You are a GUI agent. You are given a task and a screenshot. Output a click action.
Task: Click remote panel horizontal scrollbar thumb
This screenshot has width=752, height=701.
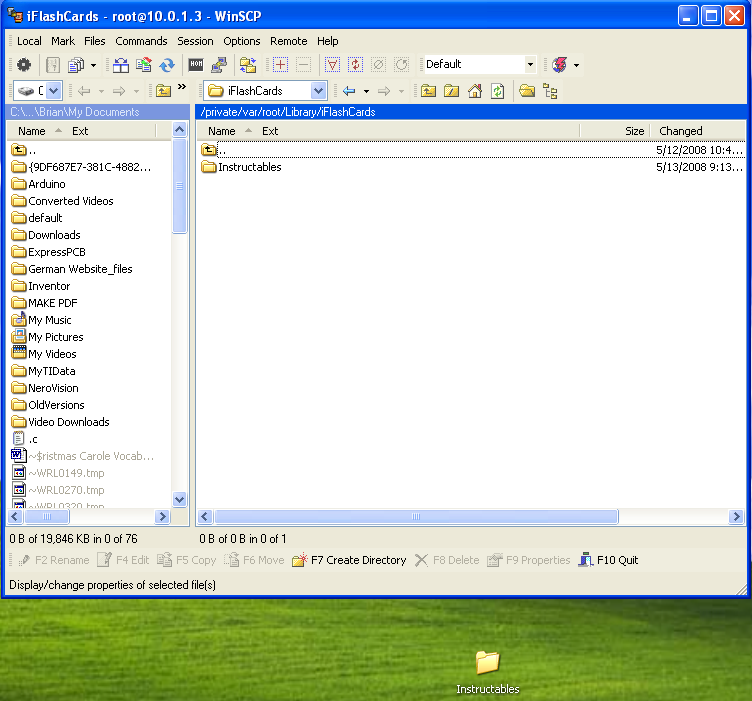pos(416,516)
